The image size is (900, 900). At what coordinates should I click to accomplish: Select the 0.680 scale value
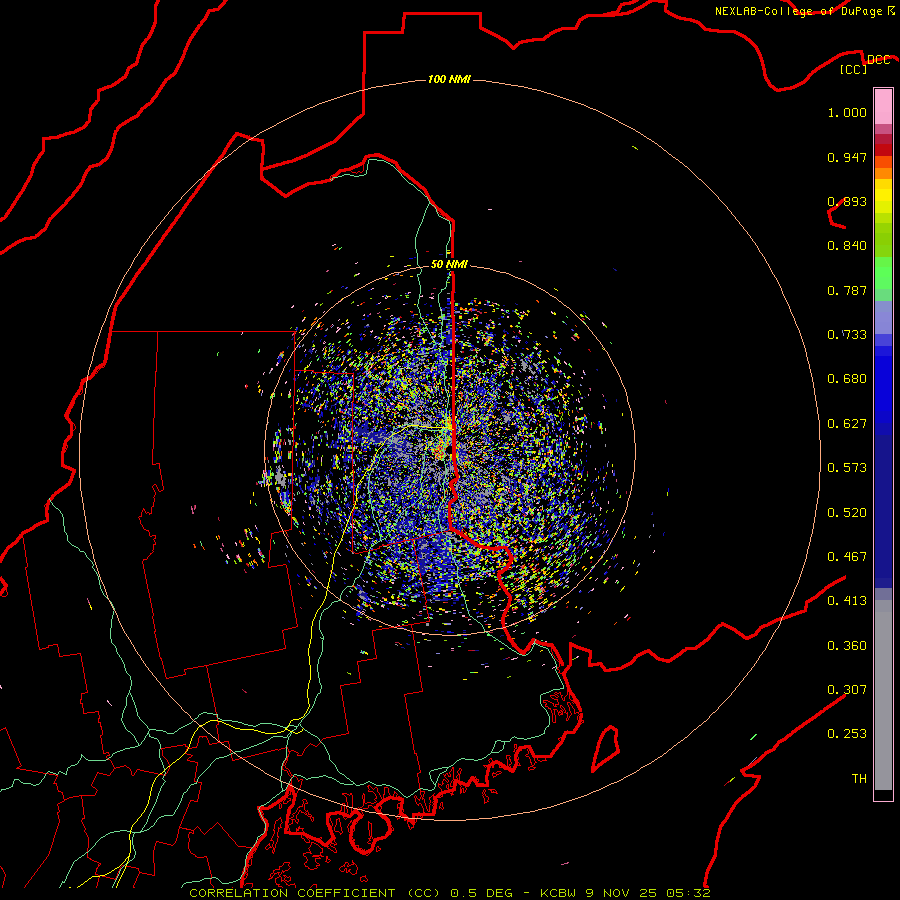point(847,379)
